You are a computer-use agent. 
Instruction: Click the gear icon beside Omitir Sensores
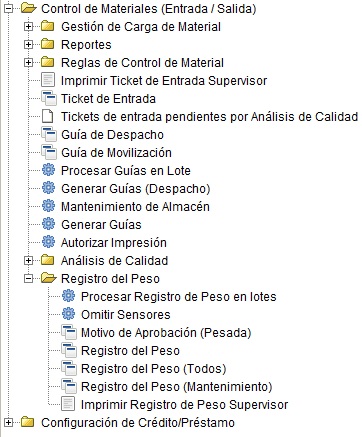(68, 314)
